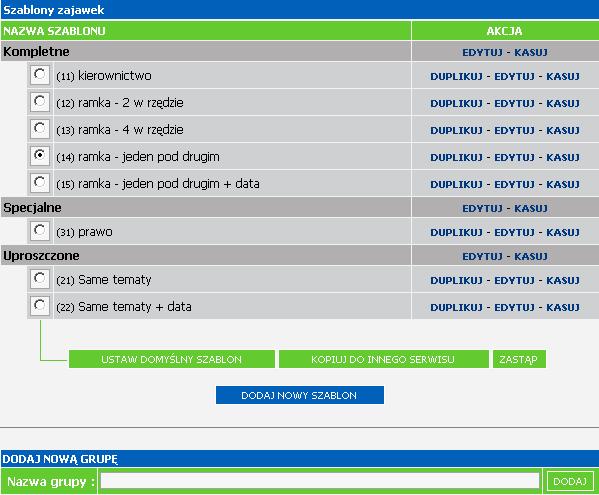The image size is (599, 495).
Task: Click DODAJ NOWY SZABLON button
Action: pos(300,395)
